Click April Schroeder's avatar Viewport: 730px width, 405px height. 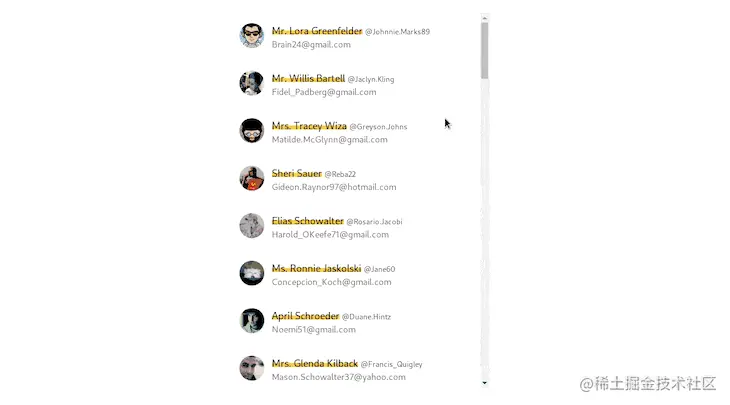[x=251, y=321]
